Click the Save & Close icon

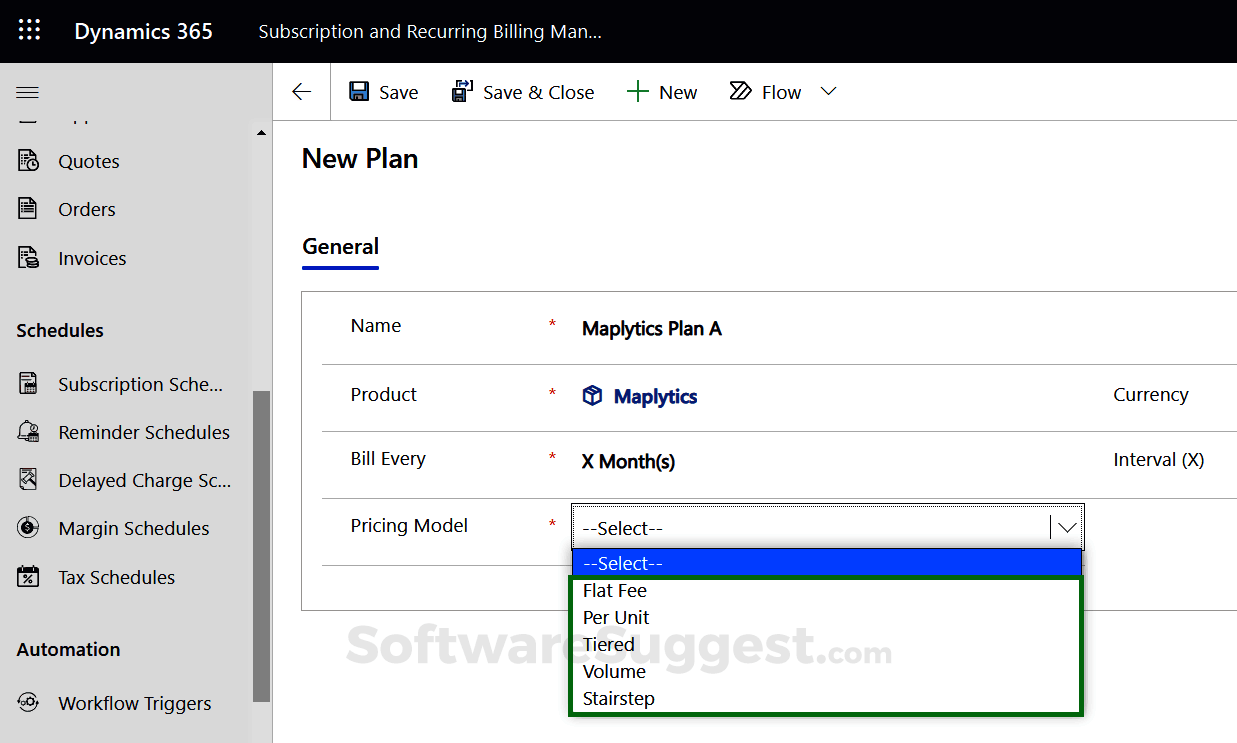462,92
